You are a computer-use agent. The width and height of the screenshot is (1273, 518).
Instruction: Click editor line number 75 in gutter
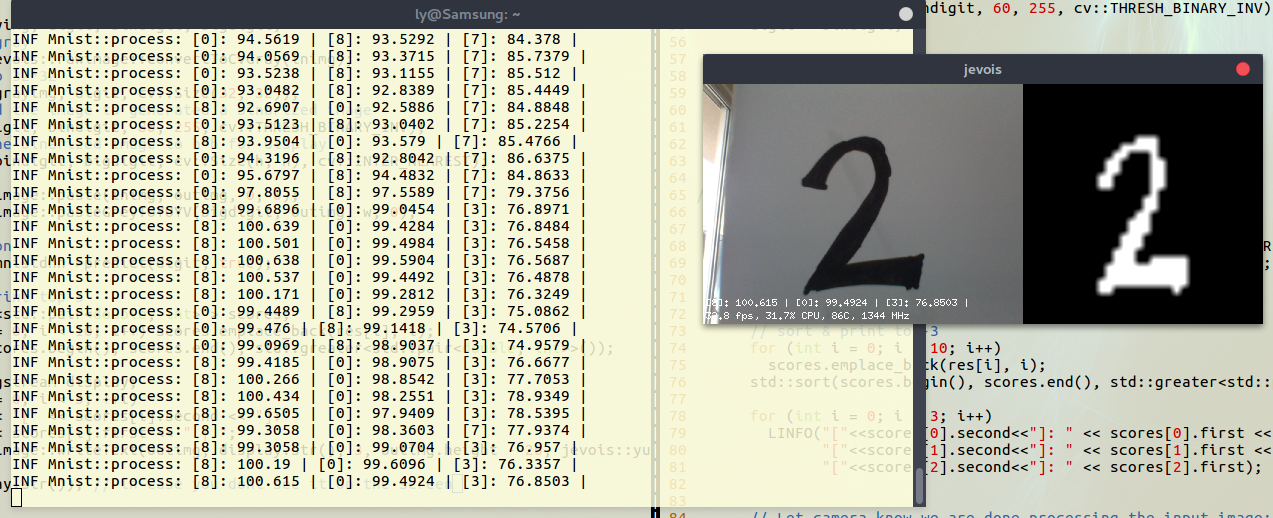pyautogui.click(x=677, y=365)
